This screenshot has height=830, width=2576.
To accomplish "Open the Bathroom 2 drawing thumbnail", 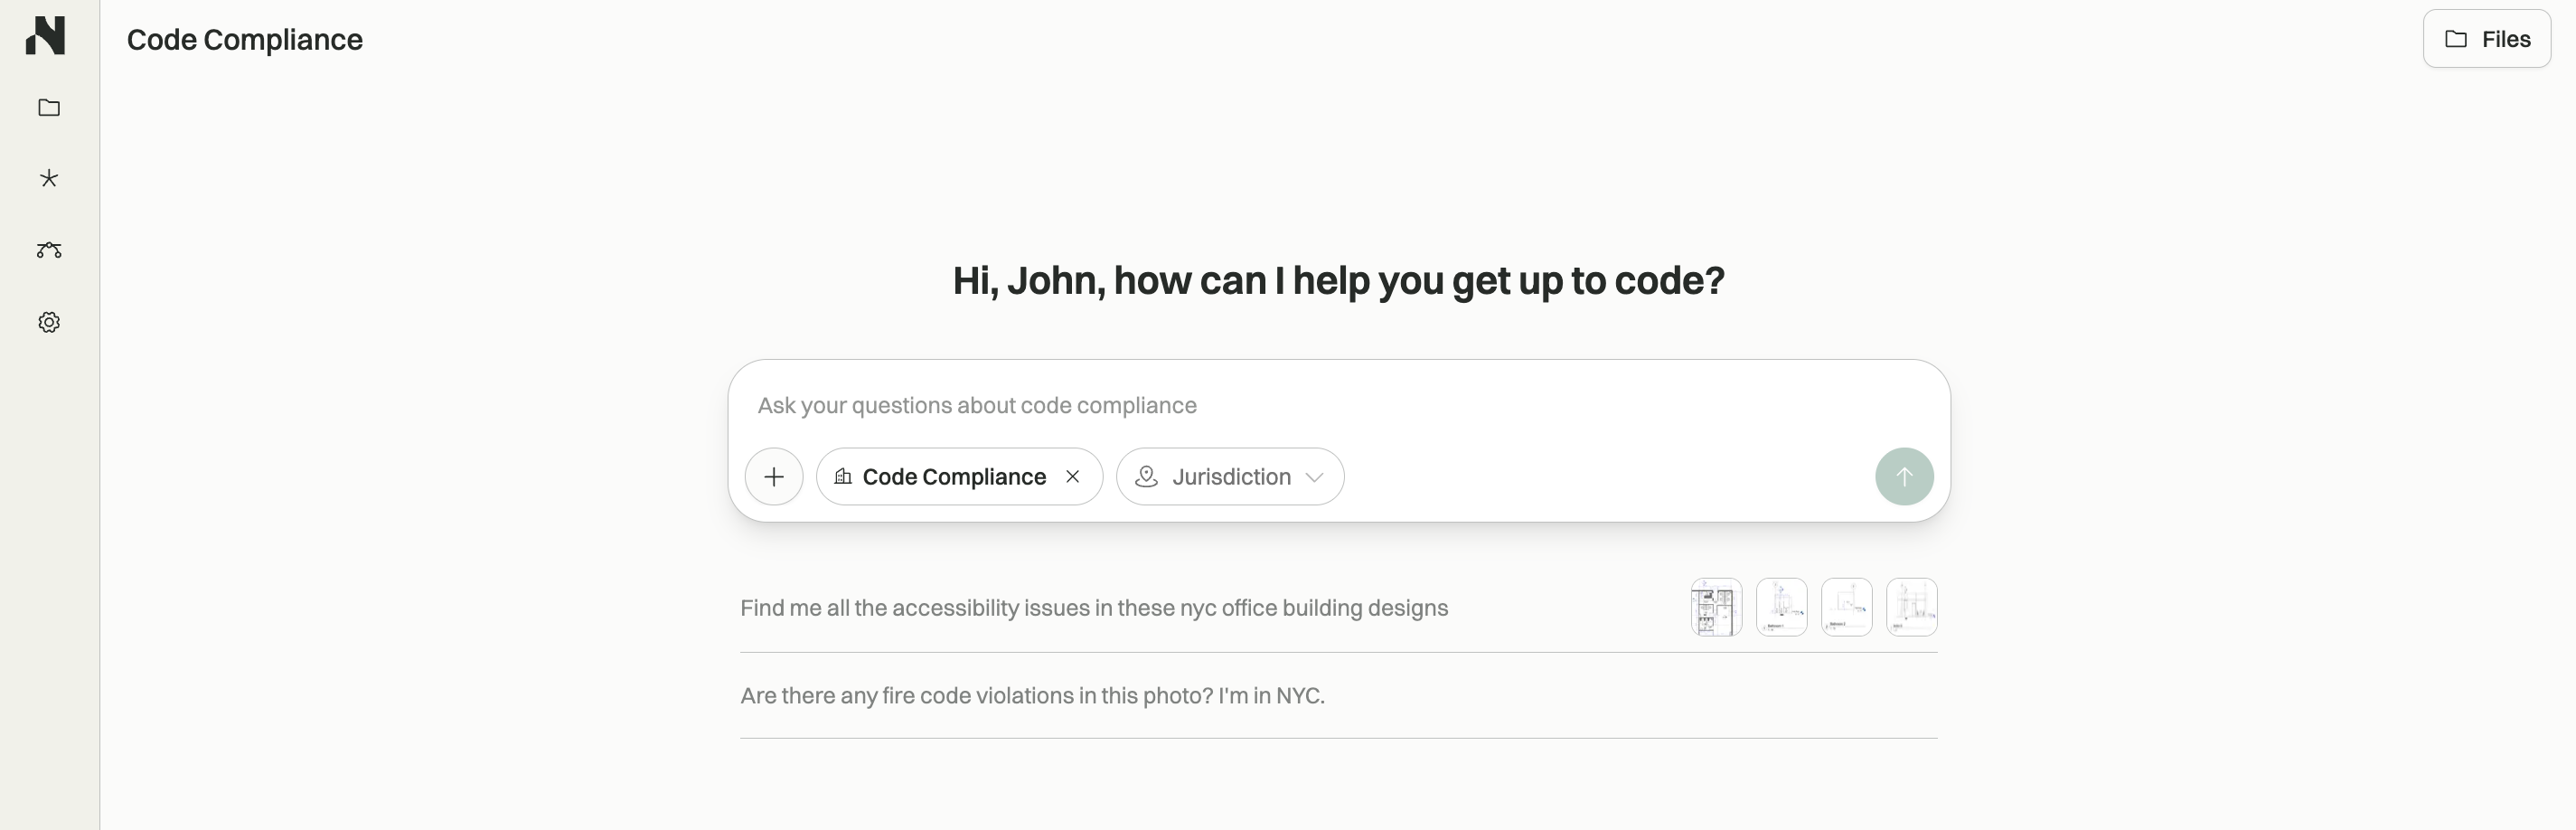I will pyautogui.click(x=1846, y=607).
